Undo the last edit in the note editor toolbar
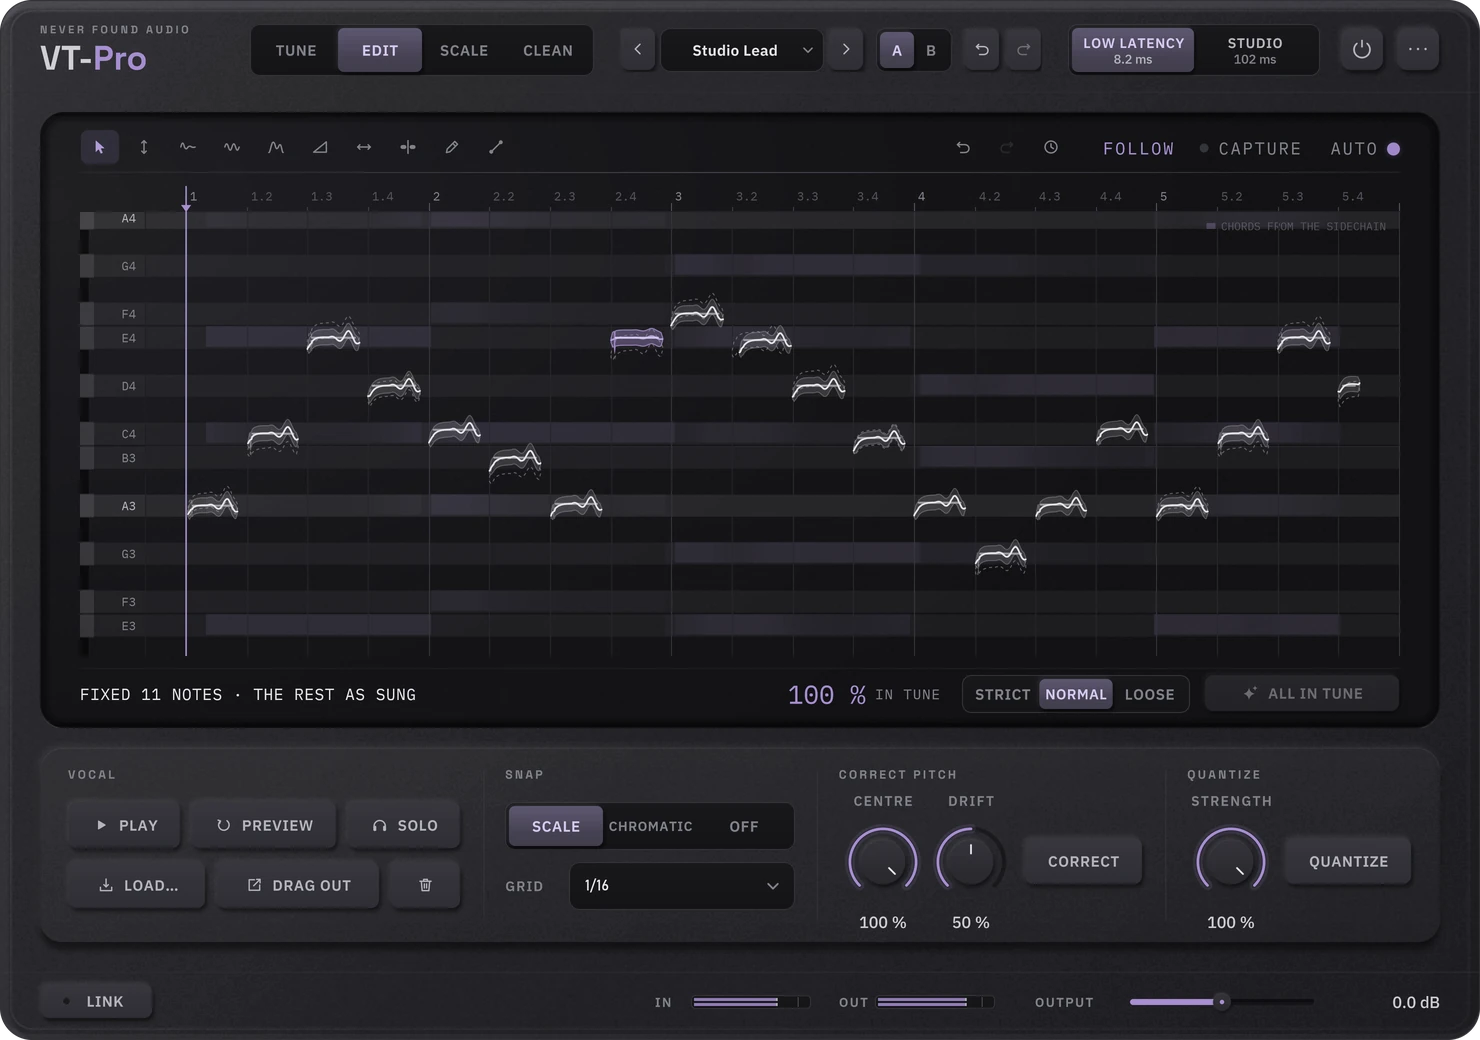The image size is (1480, 1040). 963,148
